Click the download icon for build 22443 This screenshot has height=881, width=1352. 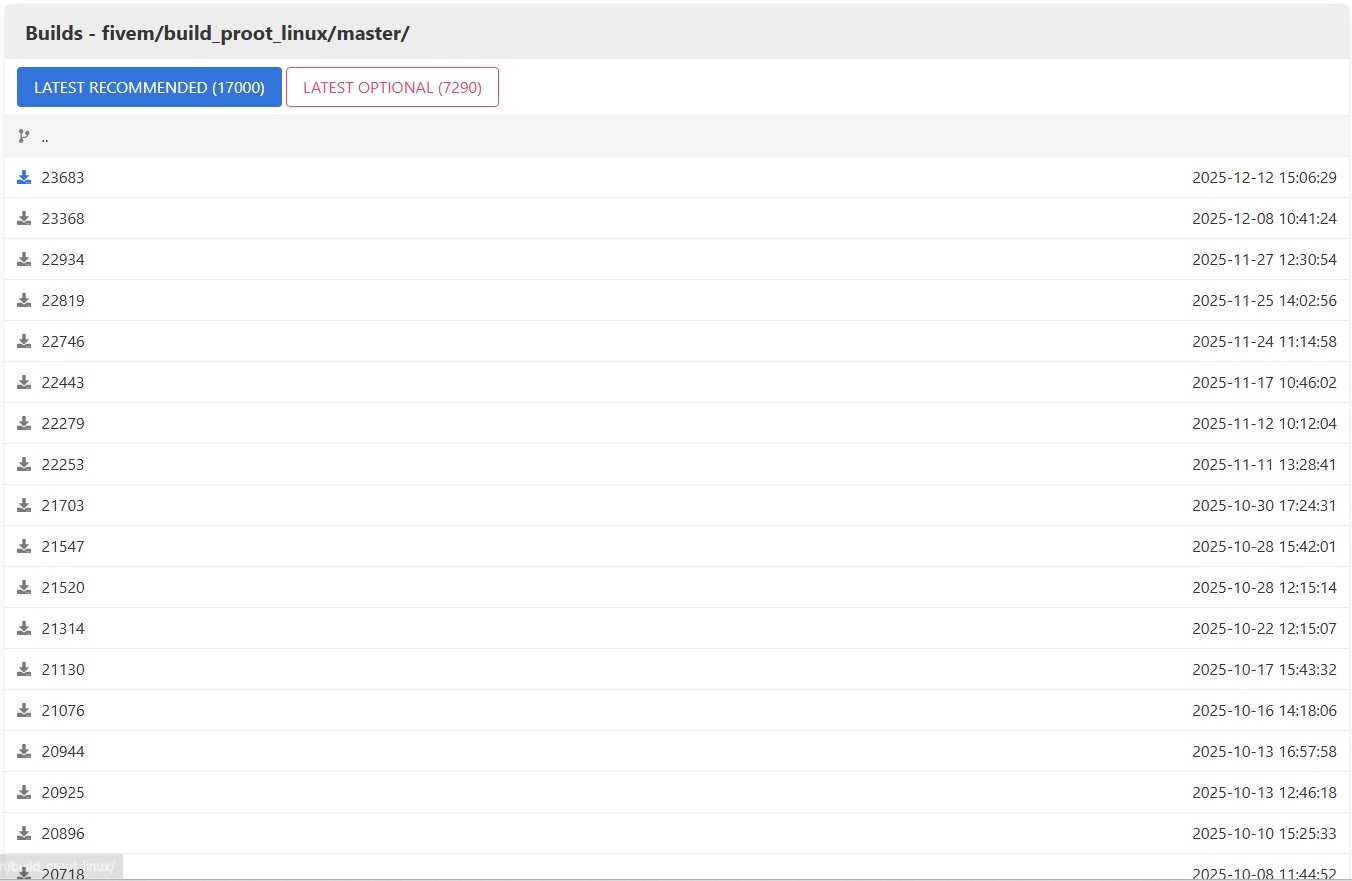(x=24, y=382)
